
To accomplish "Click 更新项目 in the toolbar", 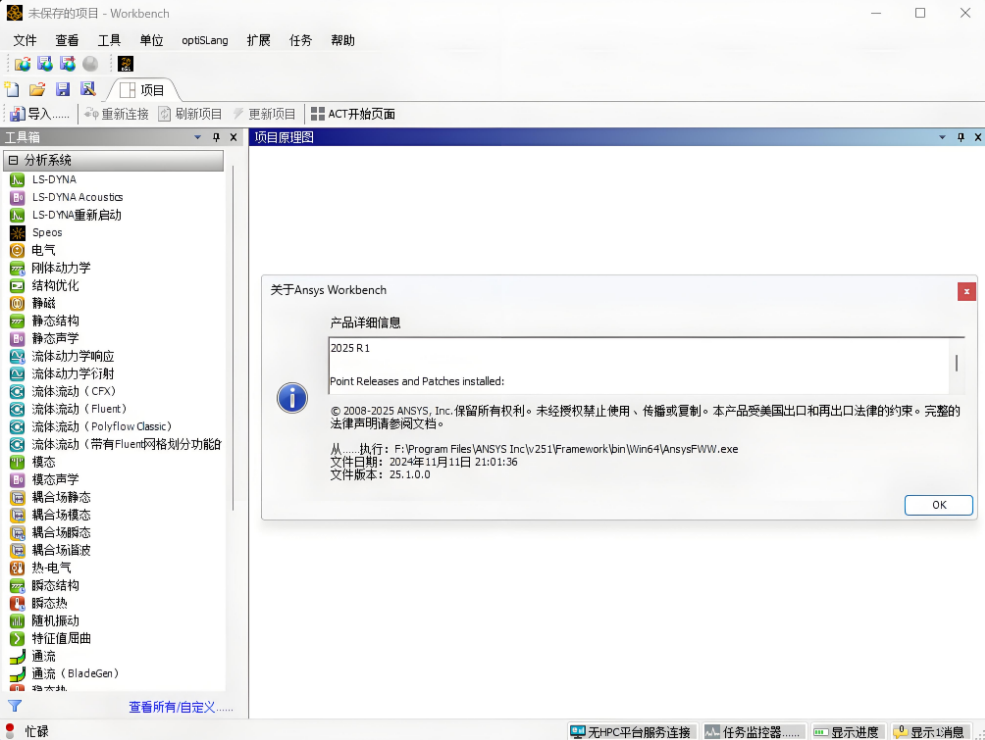I will tap(264, 114).
